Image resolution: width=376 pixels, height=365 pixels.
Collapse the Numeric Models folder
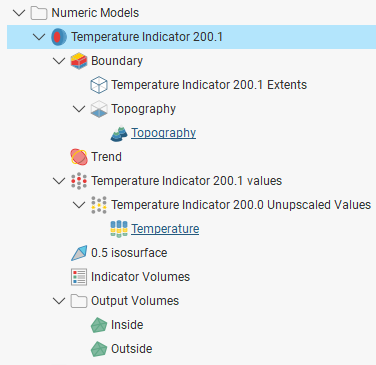point(19,13)
